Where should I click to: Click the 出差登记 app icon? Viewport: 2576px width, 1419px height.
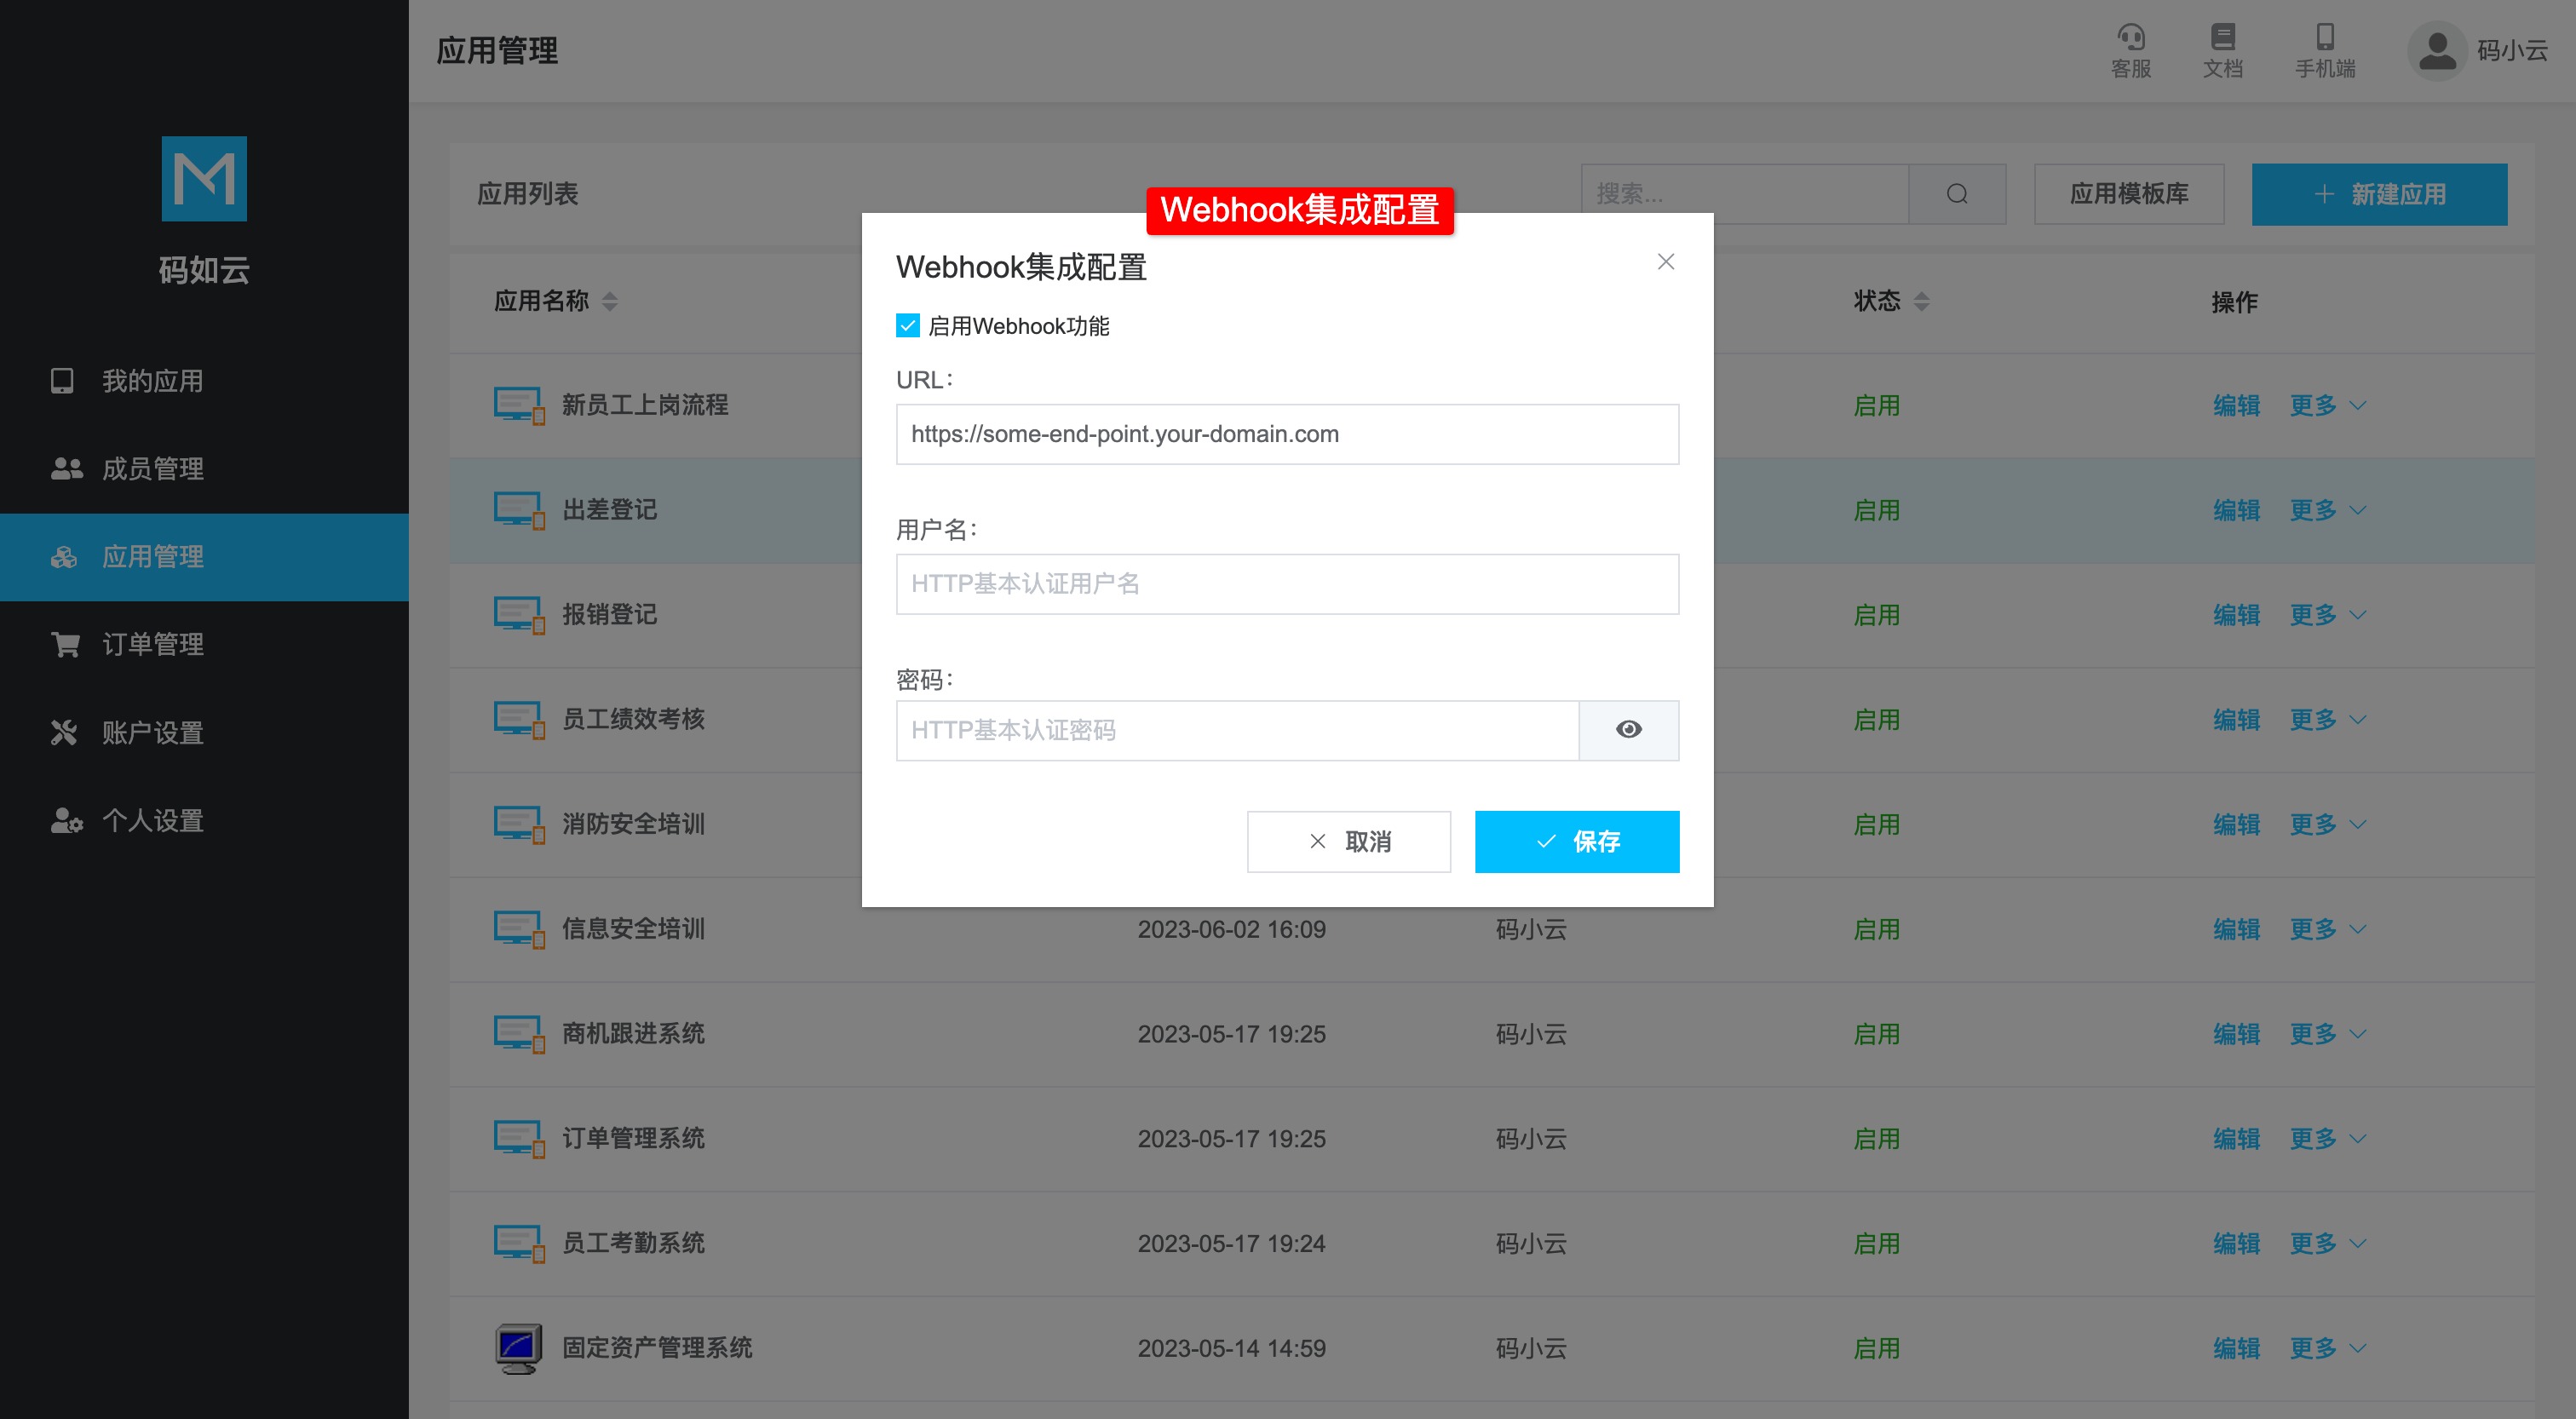518,510
